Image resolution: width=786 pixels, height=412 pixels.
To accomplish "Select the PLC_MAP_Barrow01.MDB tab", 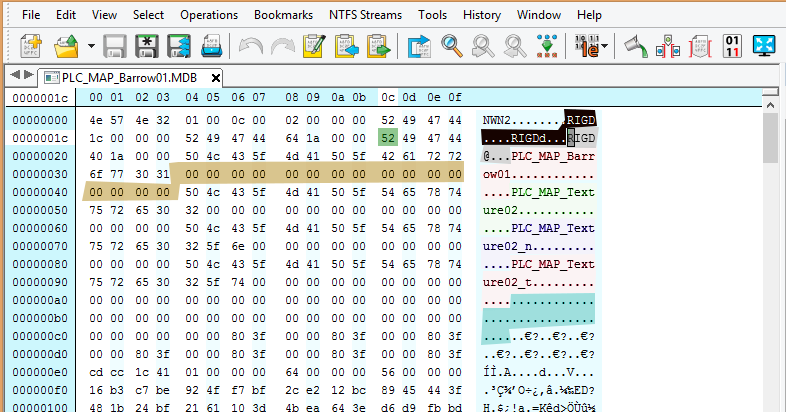I will pos(126,77).
